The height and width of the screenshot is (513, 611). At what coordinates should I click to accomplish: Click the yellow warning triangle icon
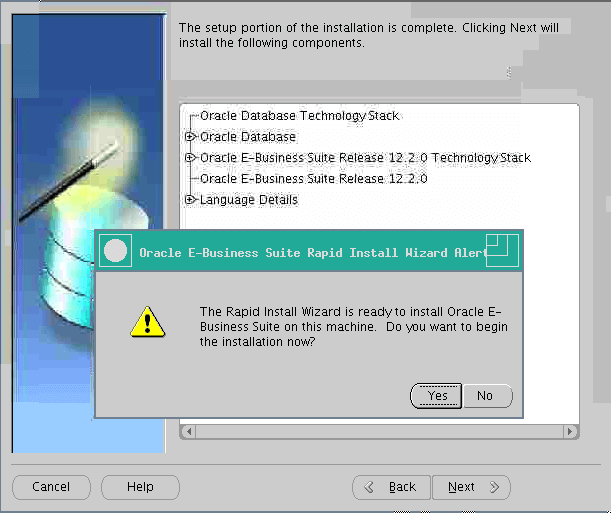tap(149, 322)
